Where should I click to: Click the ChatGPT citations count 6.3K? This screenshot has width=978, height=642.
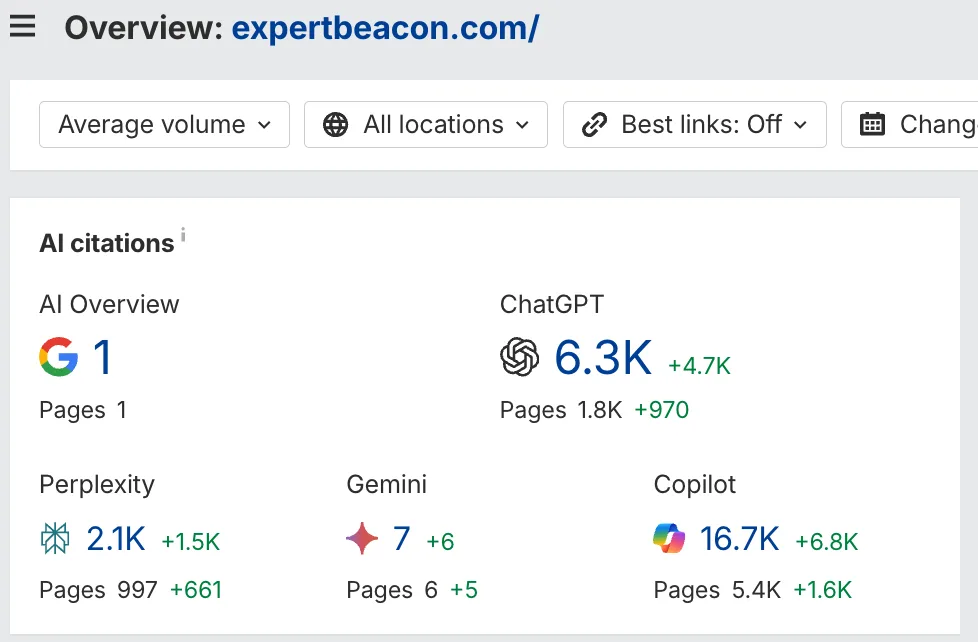point(604,358)
